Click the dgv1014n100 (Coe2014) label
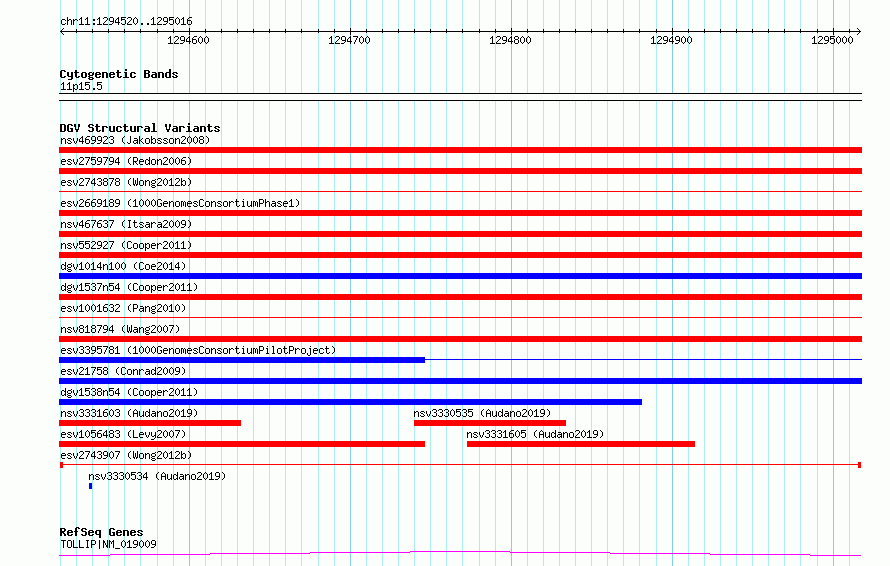The height and width of the screenshot is (566, 890). pyautogui.click(x=123, y=266)
